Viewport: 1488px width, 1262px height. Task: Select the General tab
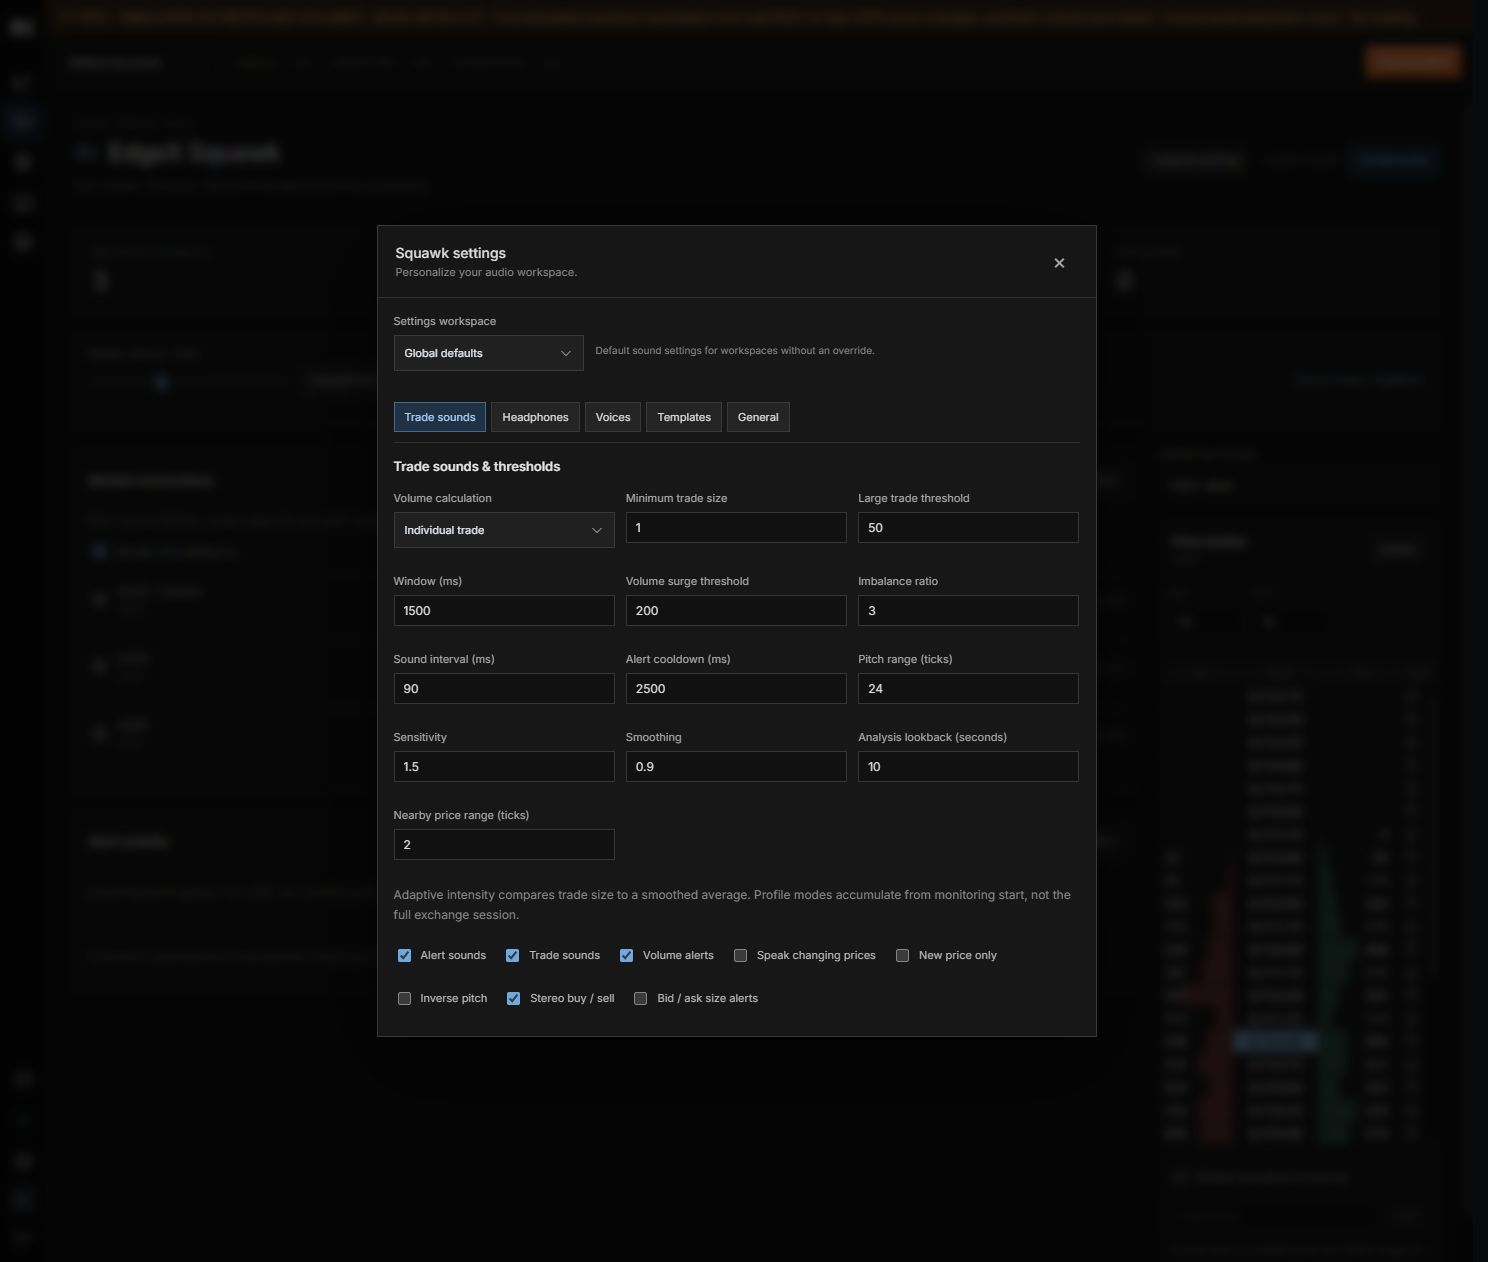click(x=758, y=417)
